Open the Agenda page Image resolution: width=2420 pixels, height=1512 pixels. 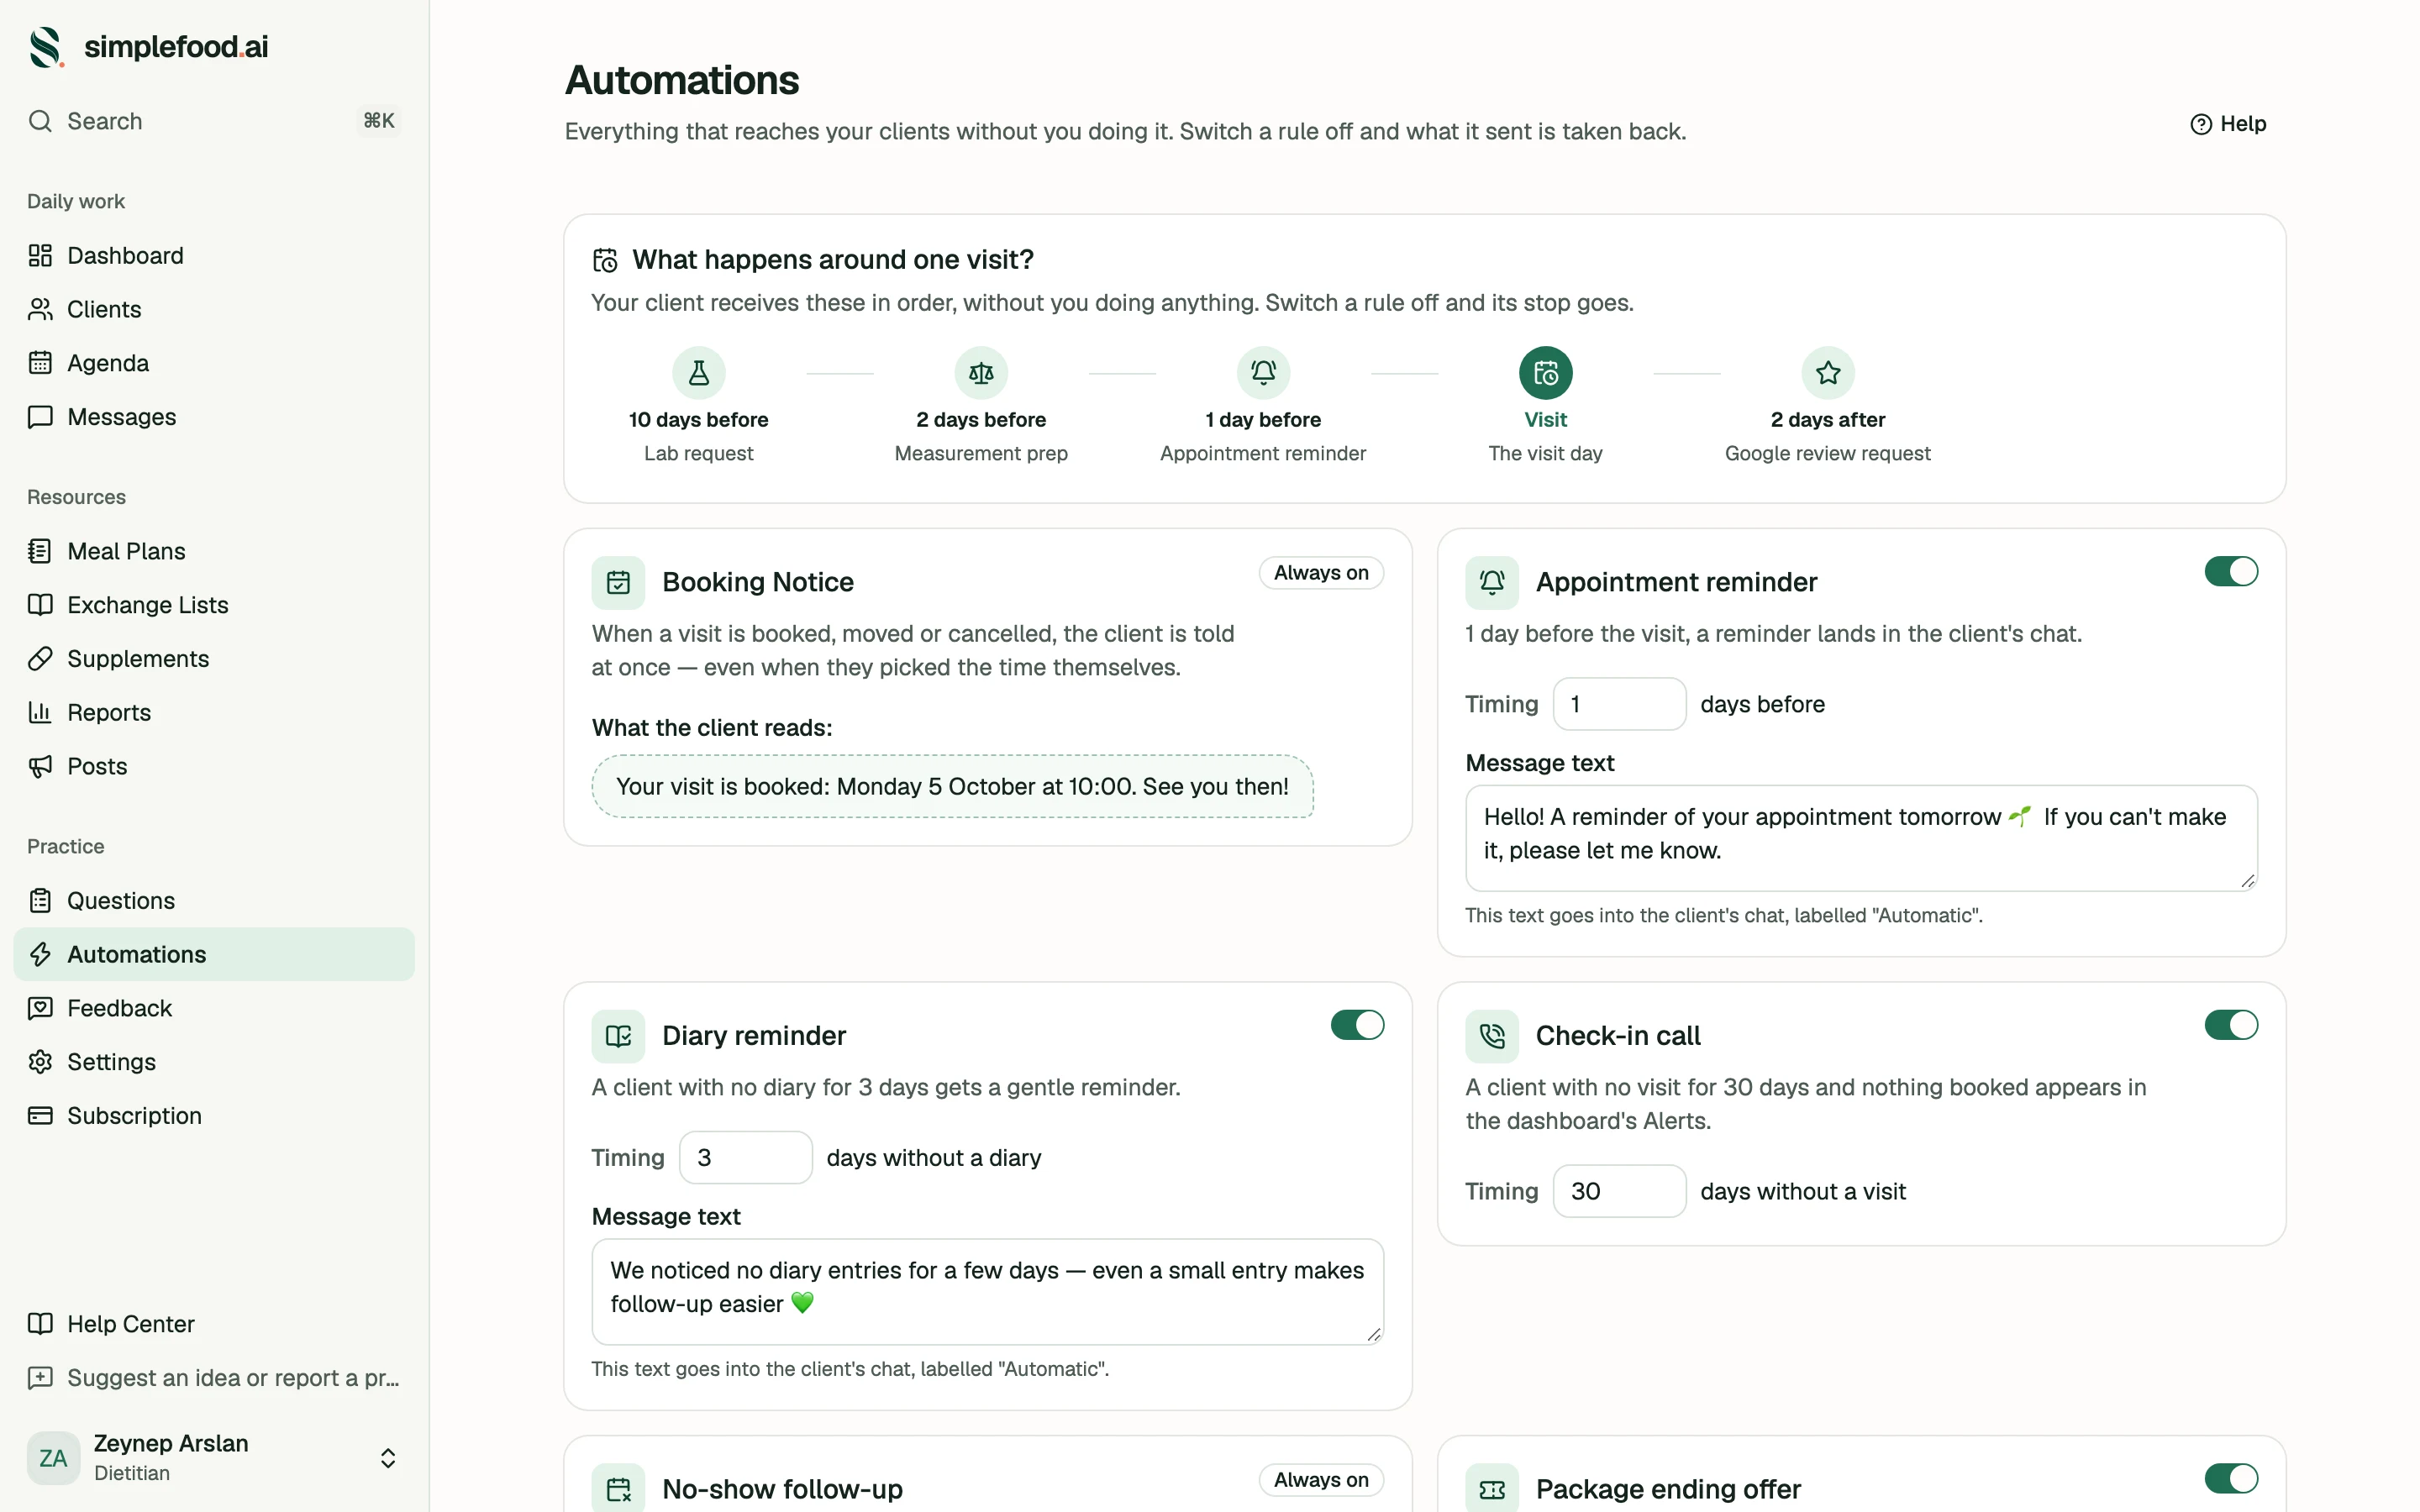click(x=214, y=363)
